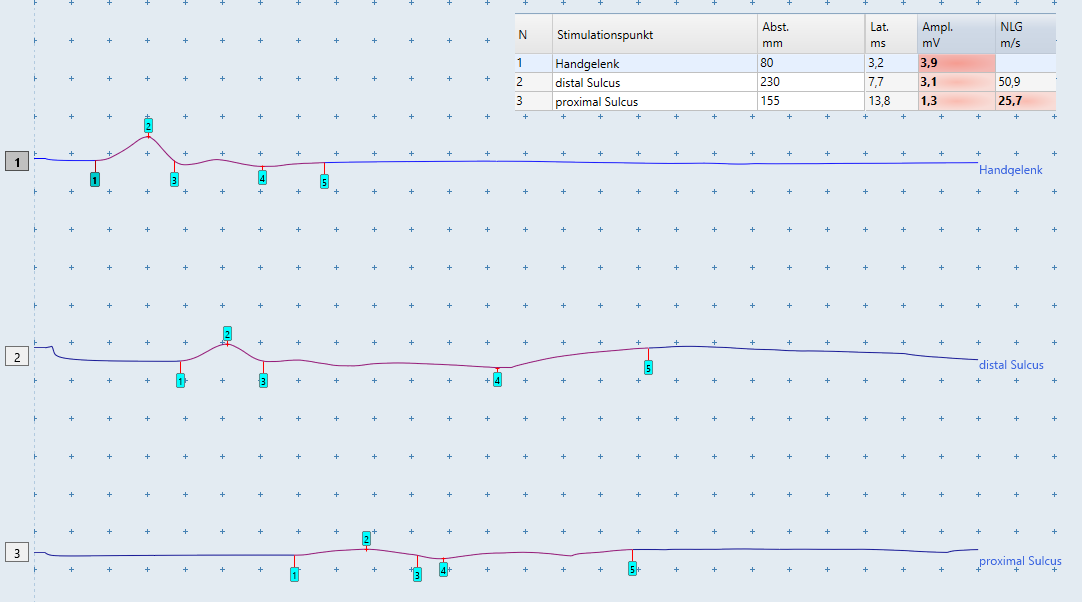This screenshot has width=1082, height=602.
Task: Select marker 2 on the distal Sulcus trace
Action: pos(227,334)
